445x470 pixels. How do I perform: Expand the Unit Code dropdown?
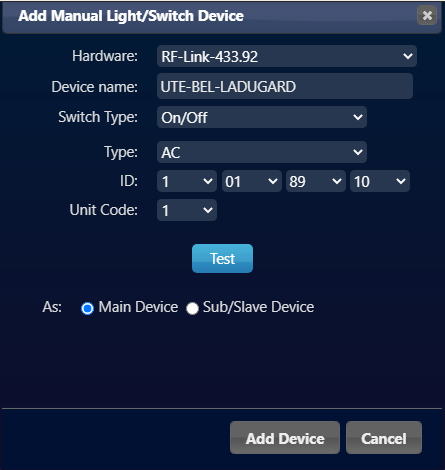point(187,210)
